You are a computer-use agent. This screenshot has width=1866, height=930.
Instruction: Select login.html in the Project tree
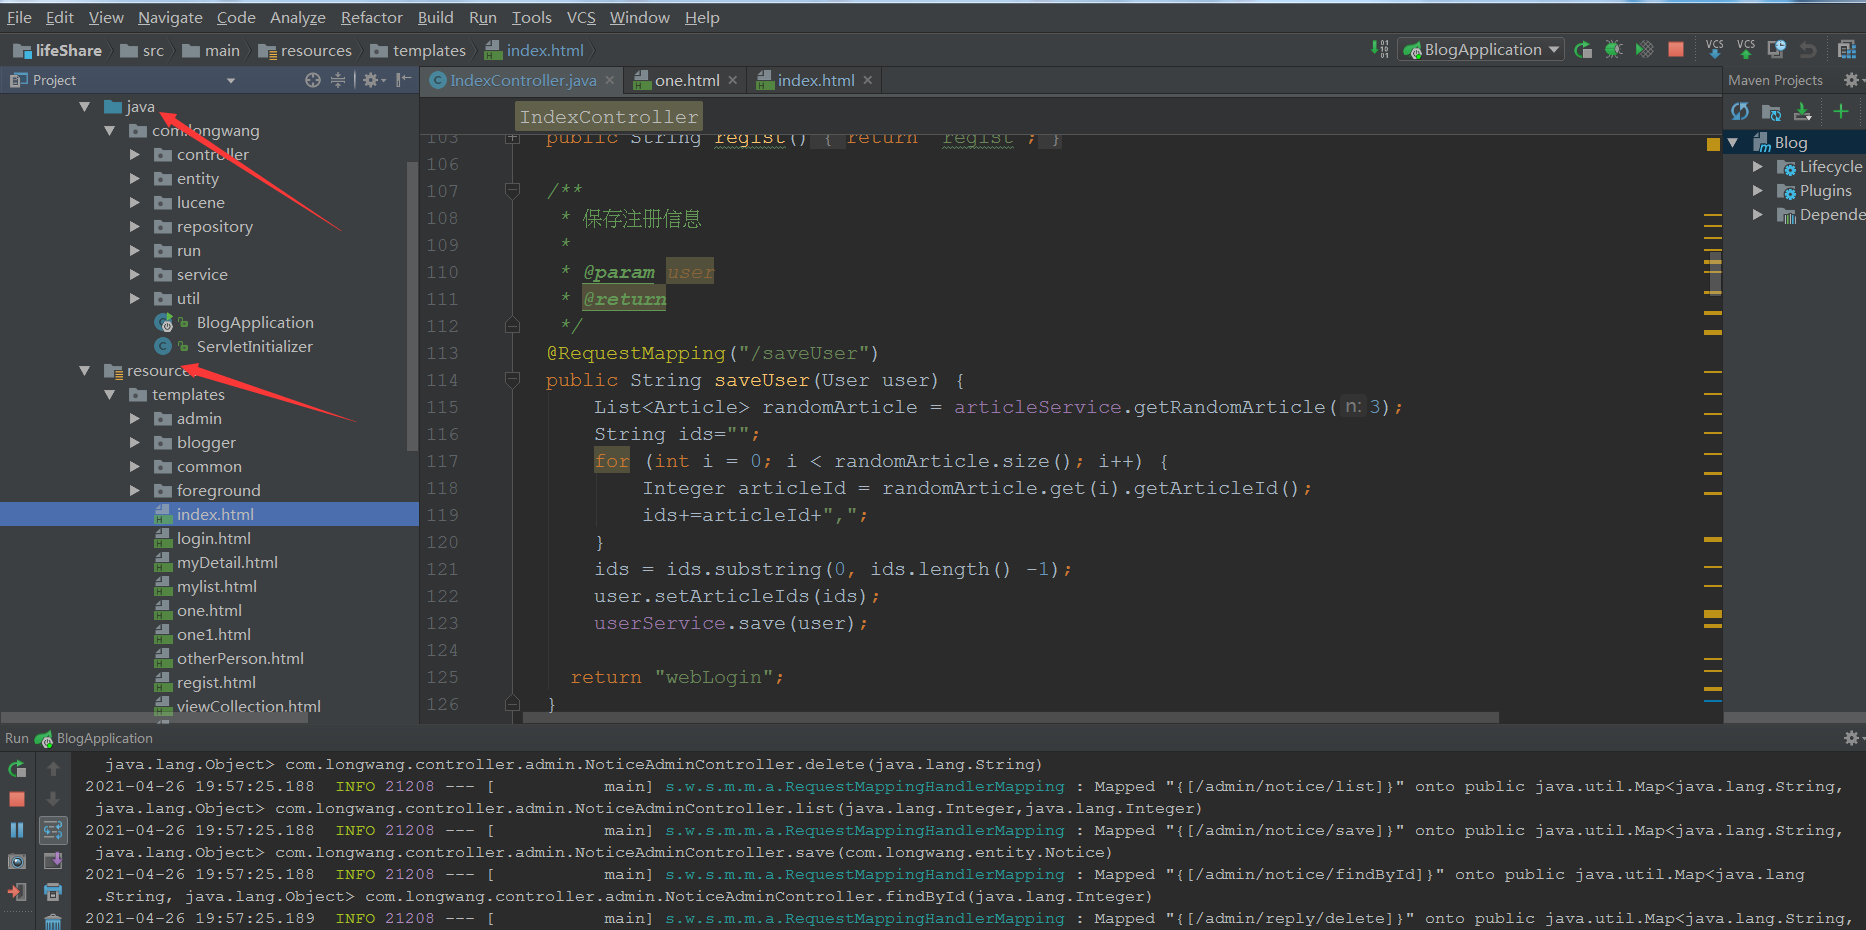tap(213, 538)
